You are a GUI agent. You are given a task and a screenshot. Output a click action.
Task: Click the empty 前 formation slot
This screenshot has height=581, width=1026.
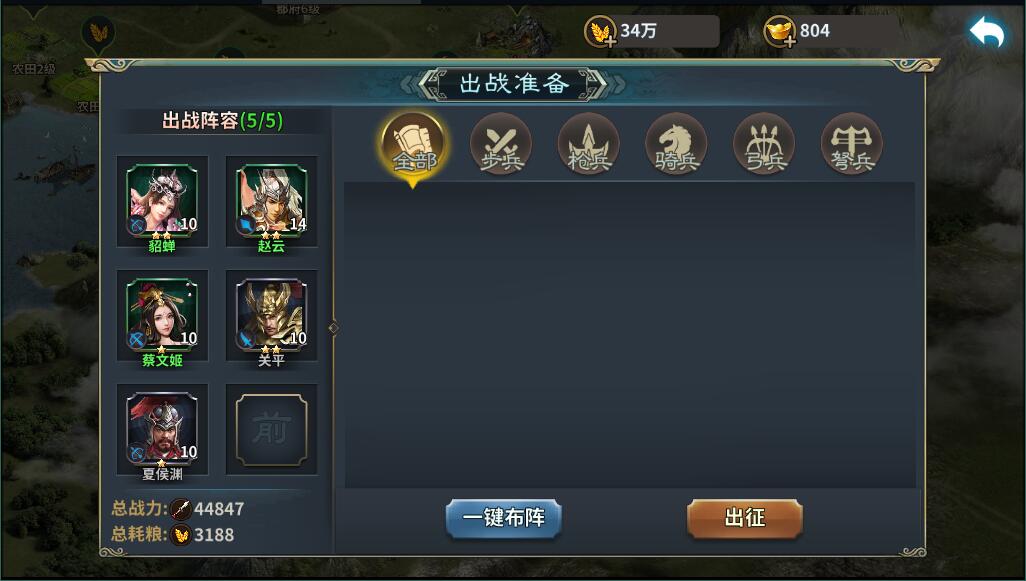(272, 429)
